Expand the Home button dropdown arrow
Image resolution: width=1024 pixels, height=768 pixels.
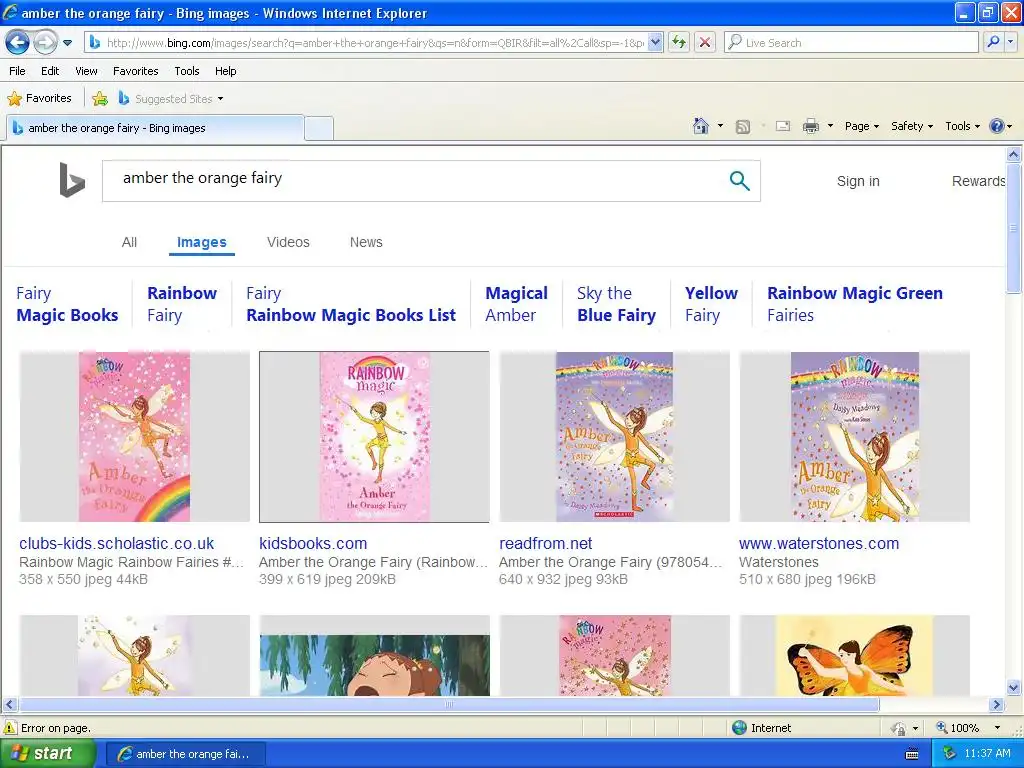[x=720, y=126]
